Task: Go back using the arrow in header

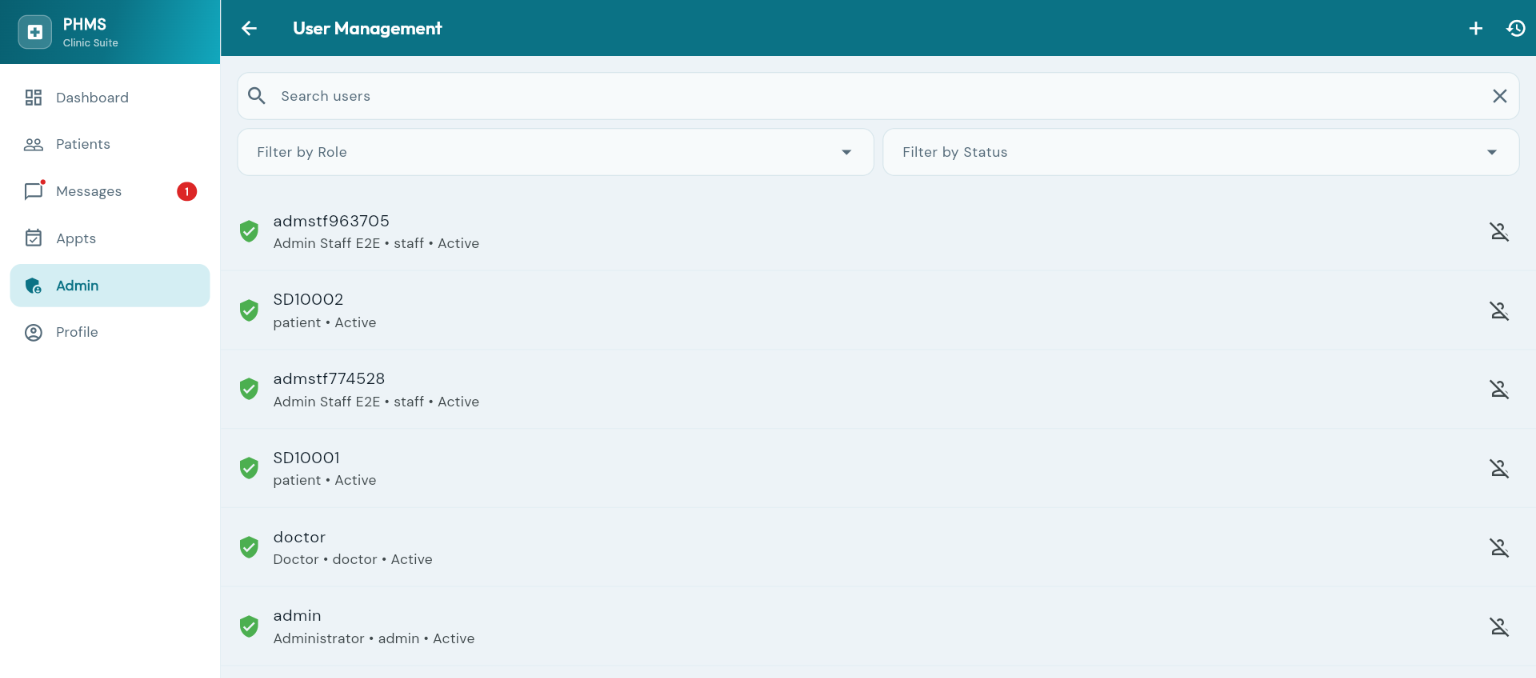Action: point(249,28)
